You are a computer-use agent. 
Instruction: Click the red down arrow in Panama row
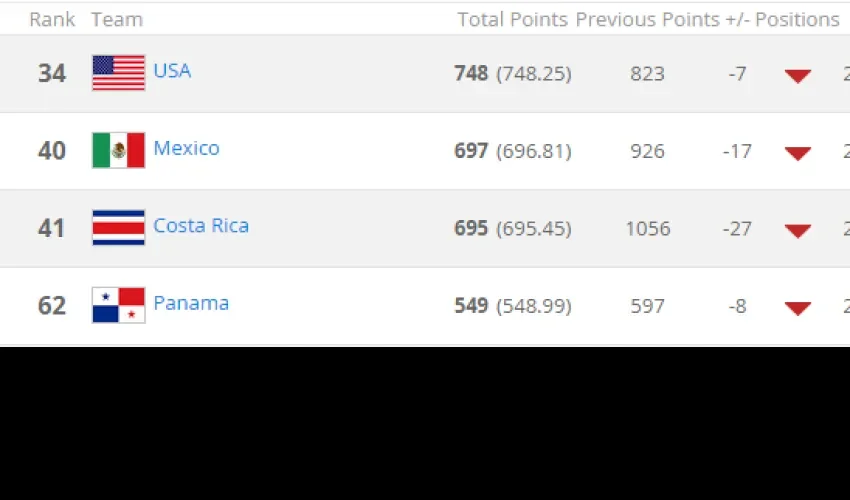(x=798, y=309)
